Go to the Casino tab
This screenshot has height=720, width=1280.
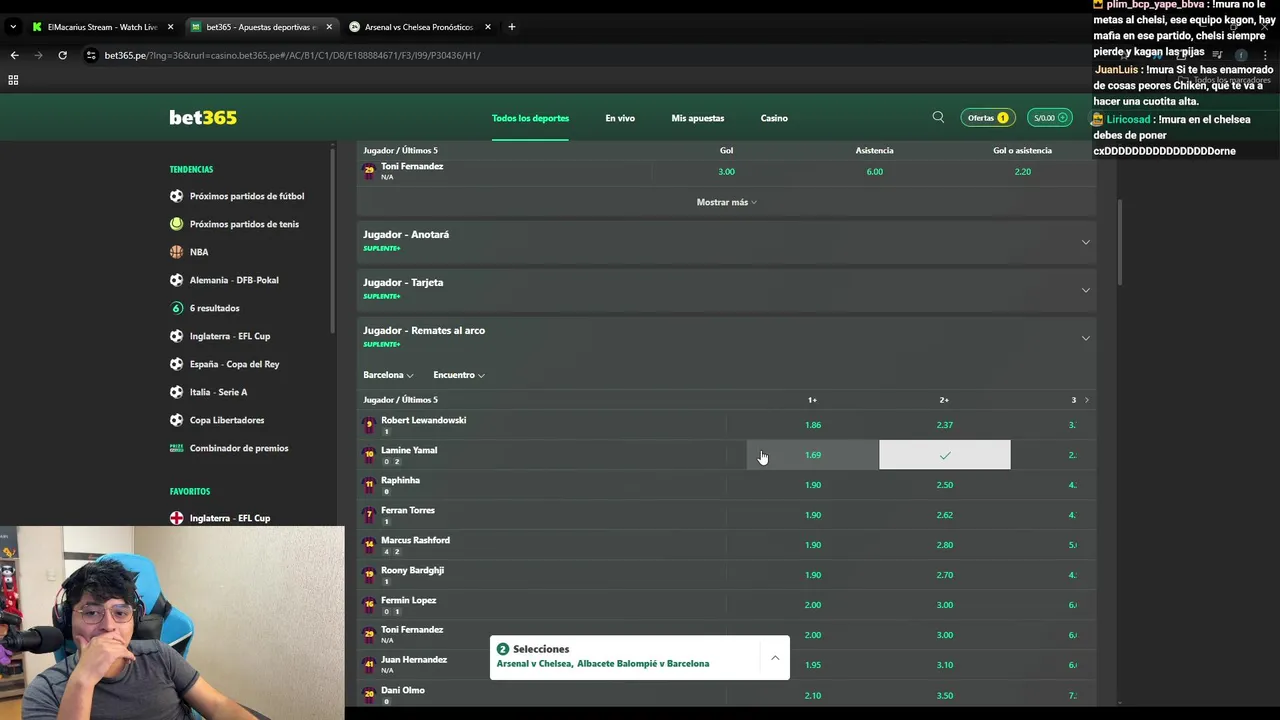click(x=774, y=118)
